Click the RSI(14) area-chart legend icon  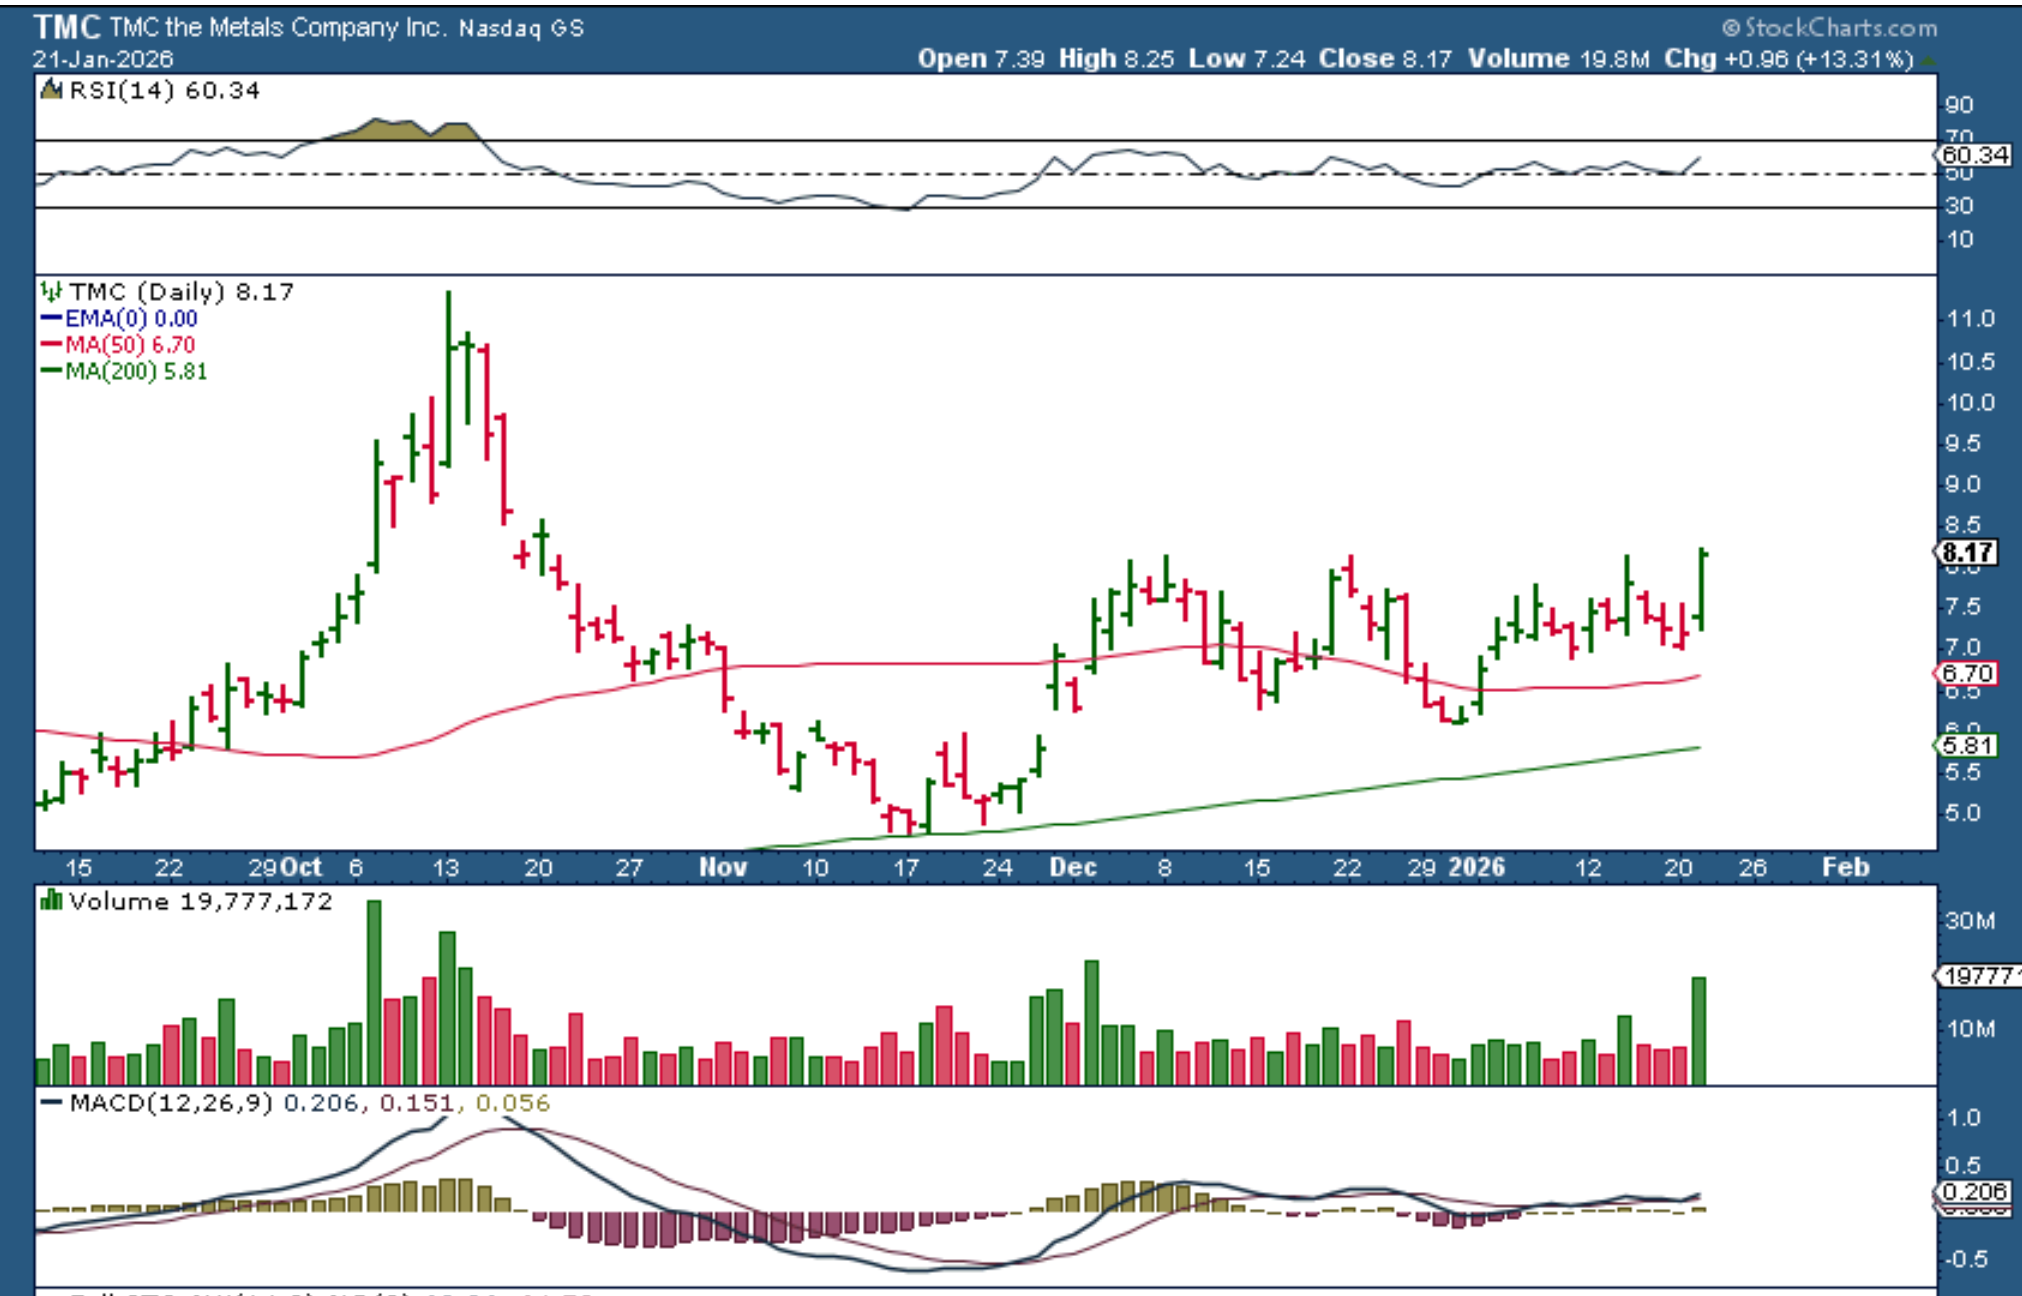[x=50, y=91]
